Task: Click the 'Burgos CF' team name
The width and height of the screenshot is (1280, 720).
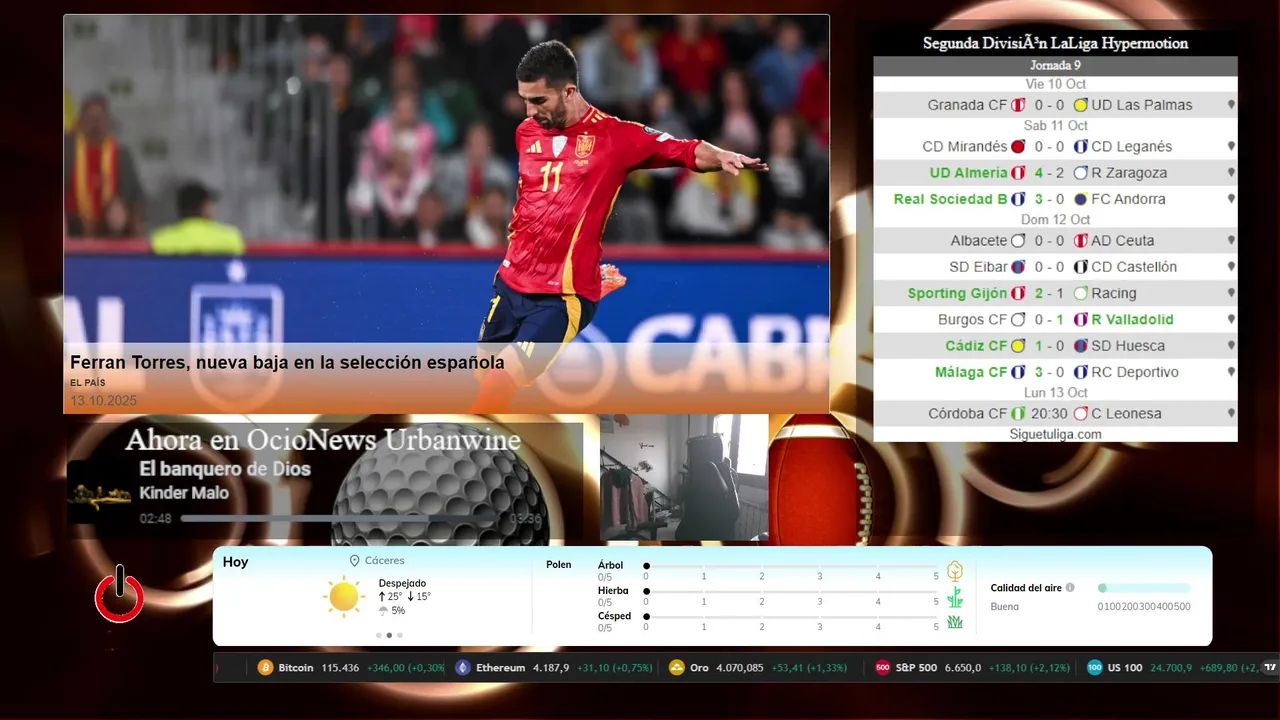Action: pyautogui.click(x=973, y=320)
